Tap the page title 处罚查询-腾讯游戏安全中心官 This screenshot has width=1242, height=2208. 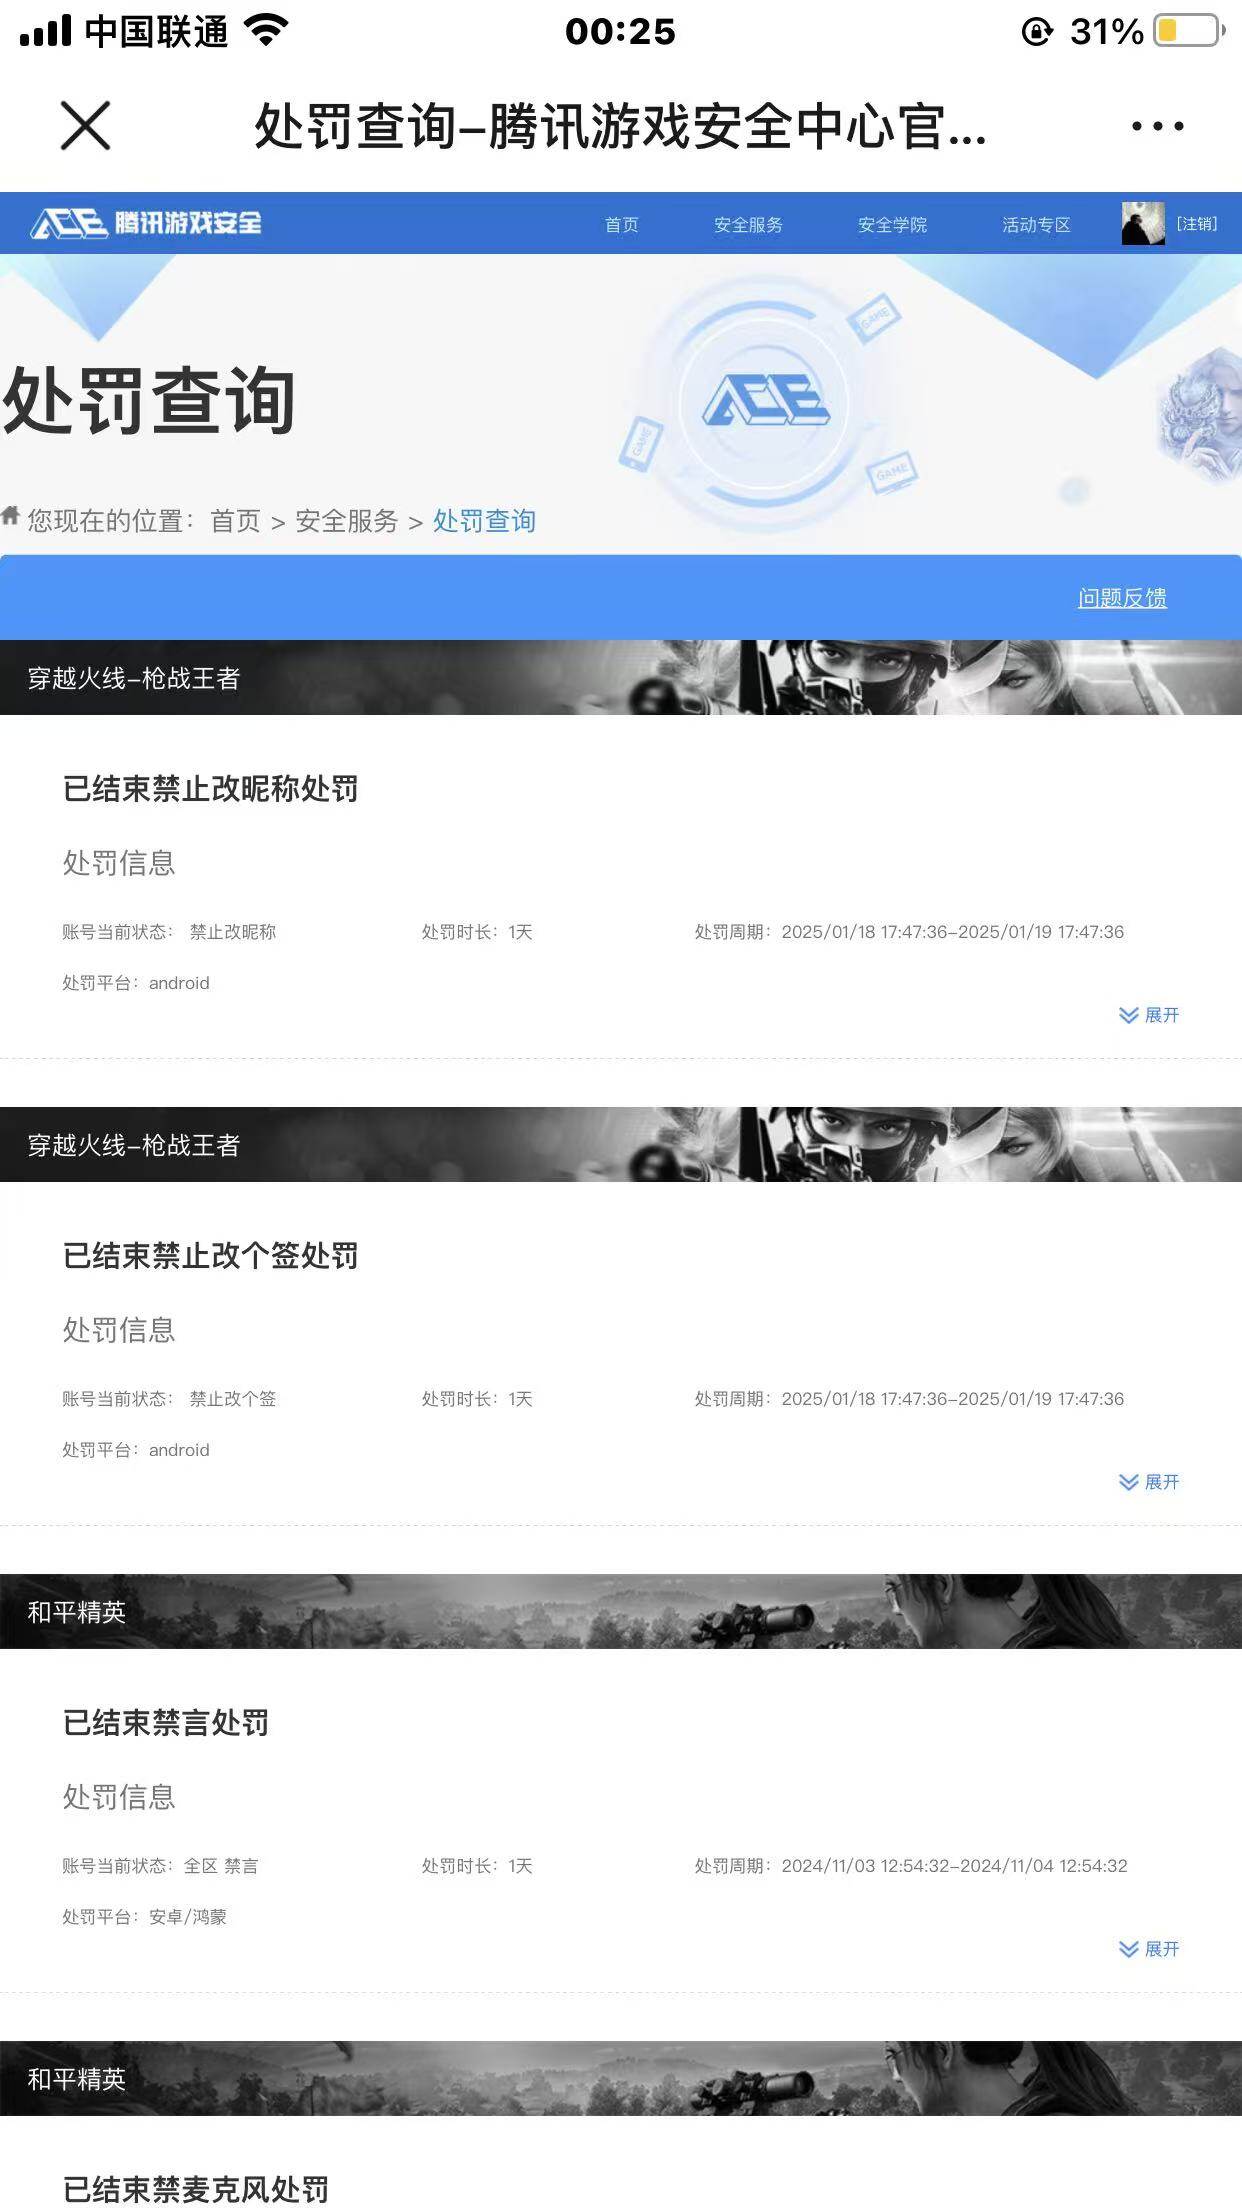point(620,127)
